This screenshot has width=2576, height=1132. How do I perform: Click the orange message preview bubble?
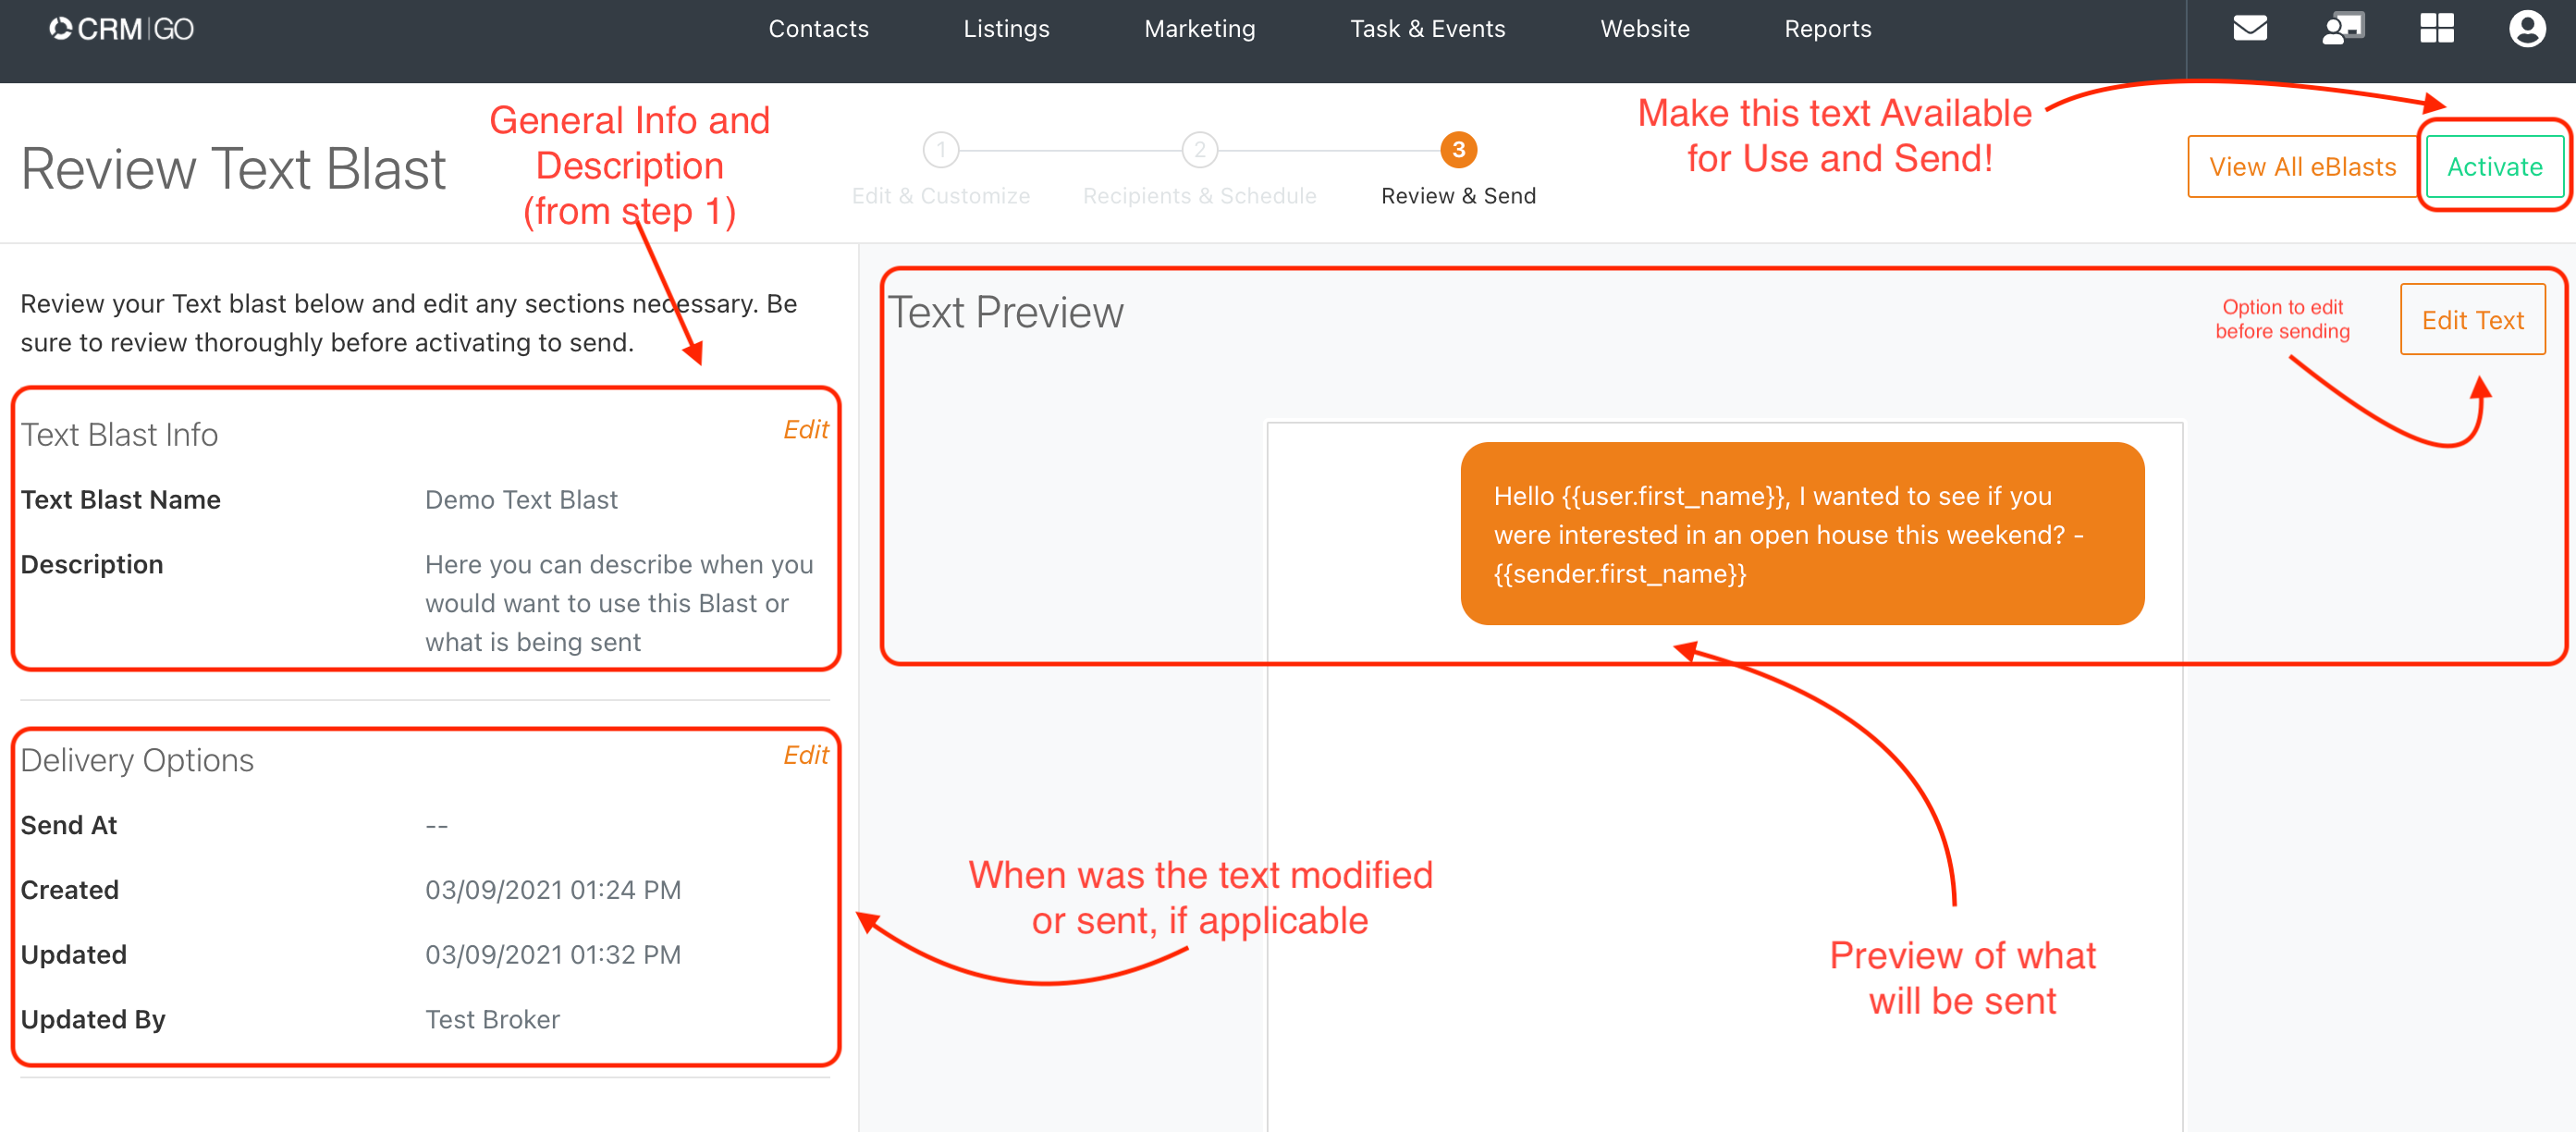click(1802, 534)
